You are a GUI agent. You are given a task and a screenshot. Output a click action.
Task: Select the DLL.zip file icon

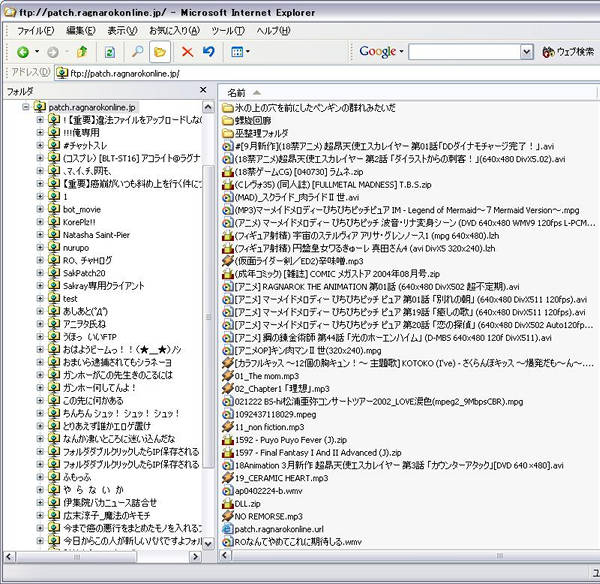point(228,504)
